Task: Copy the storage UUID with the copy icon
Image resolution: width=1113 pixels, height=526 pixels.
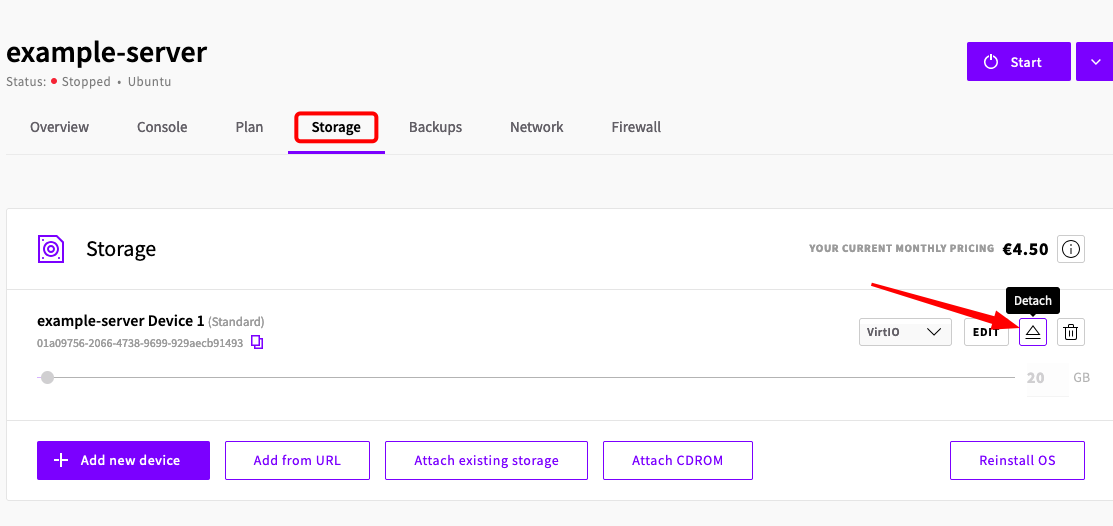Action: (258, 343)
